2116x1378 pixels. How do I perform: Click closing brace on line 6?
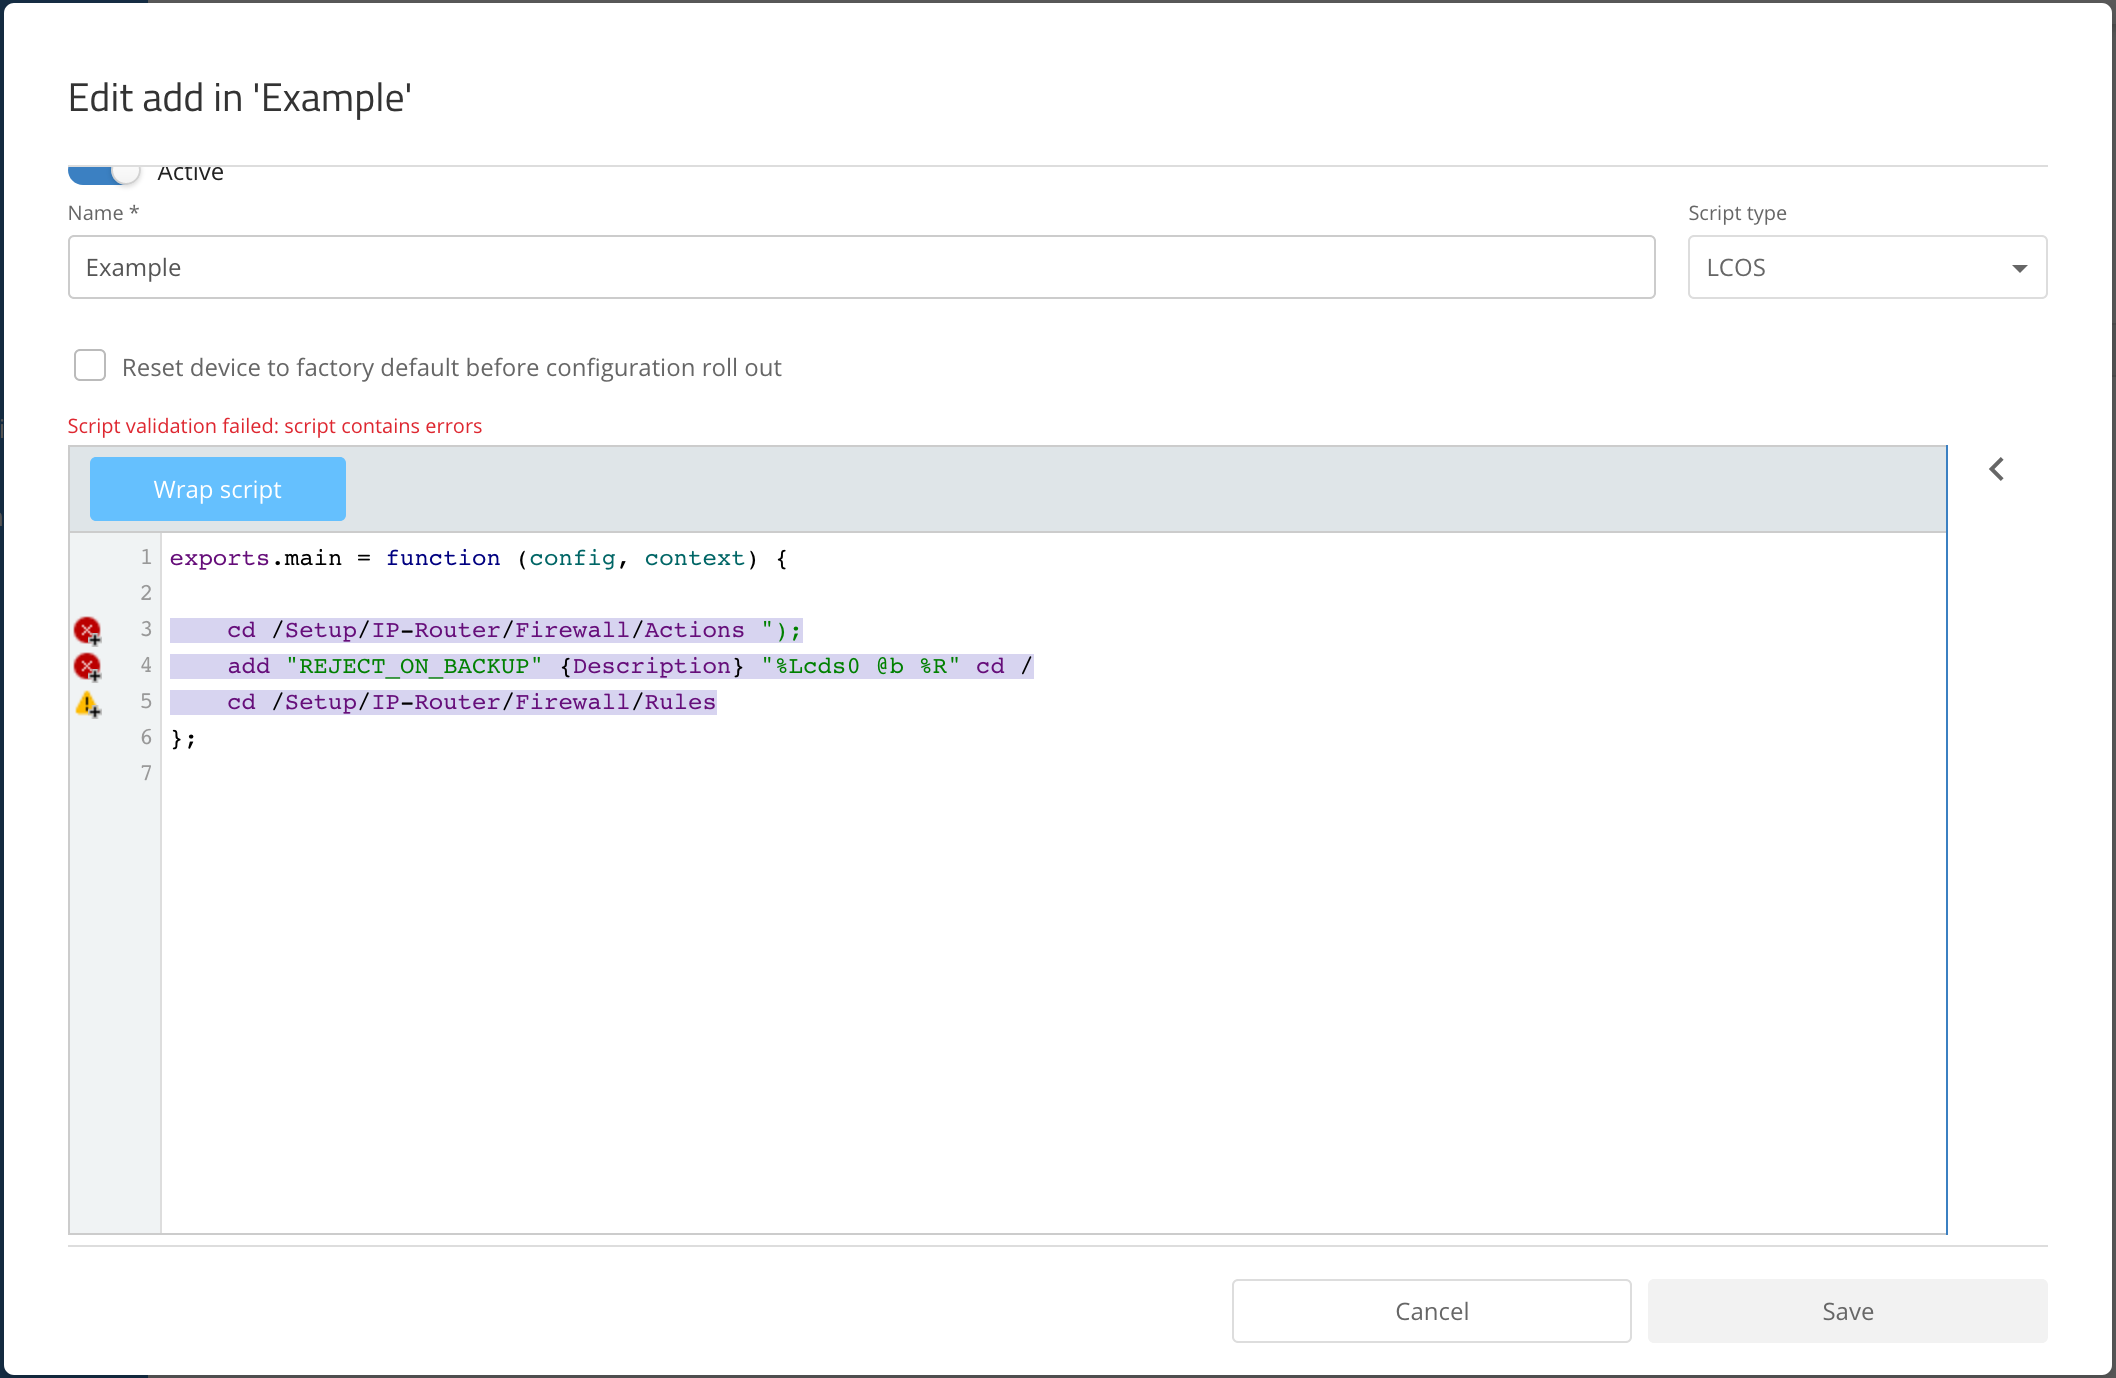point(177,738)
